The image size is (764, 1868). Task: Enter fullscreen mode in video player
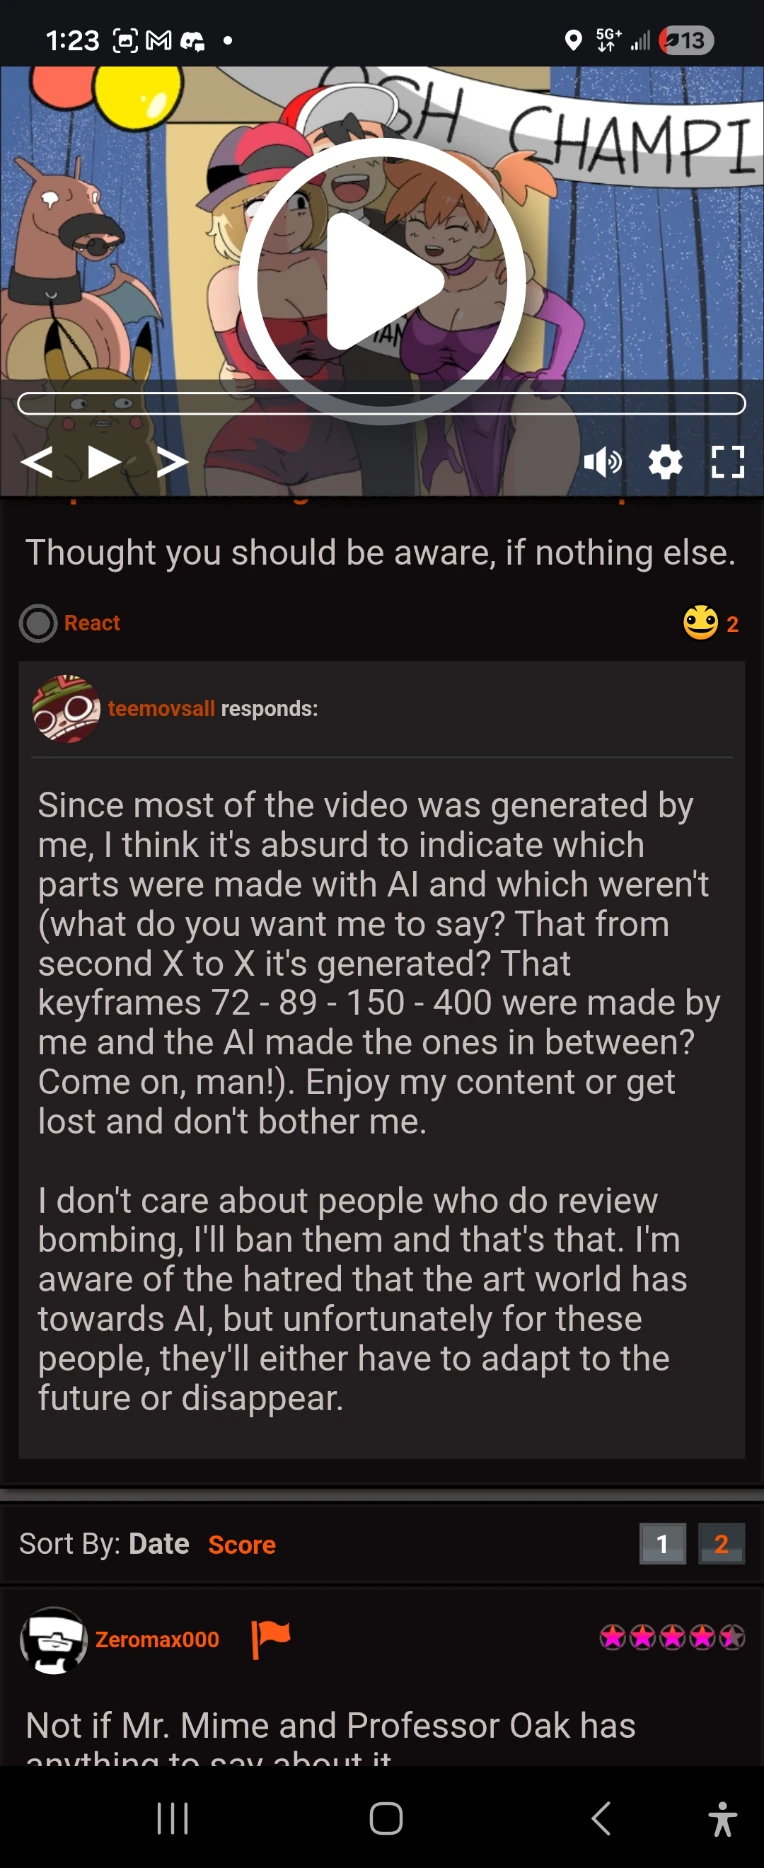click(727, 462)
